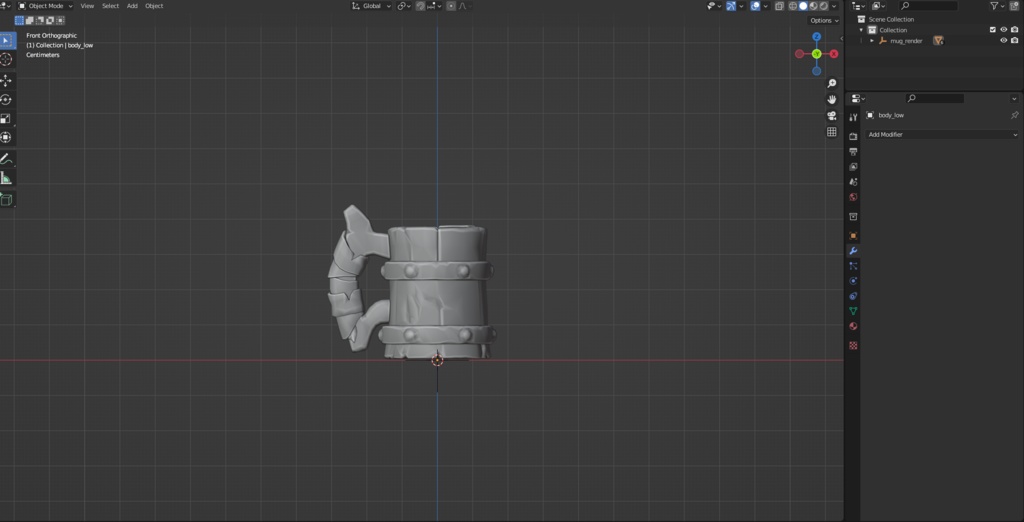
Task: Click the hand pan-view icon
Action: 831,99
